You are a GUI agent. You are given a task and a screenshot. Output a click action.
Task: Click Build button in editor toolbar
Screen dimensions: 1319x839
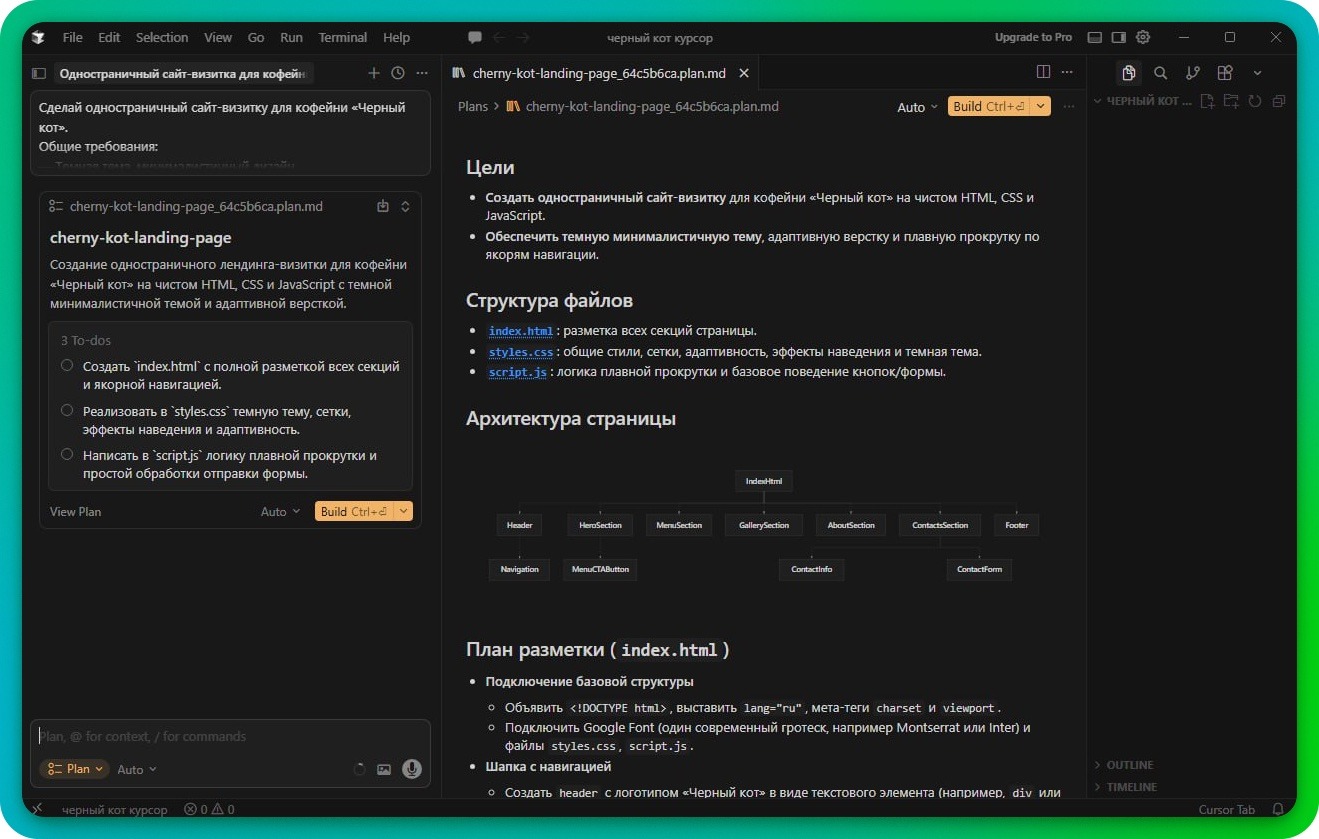989,106
